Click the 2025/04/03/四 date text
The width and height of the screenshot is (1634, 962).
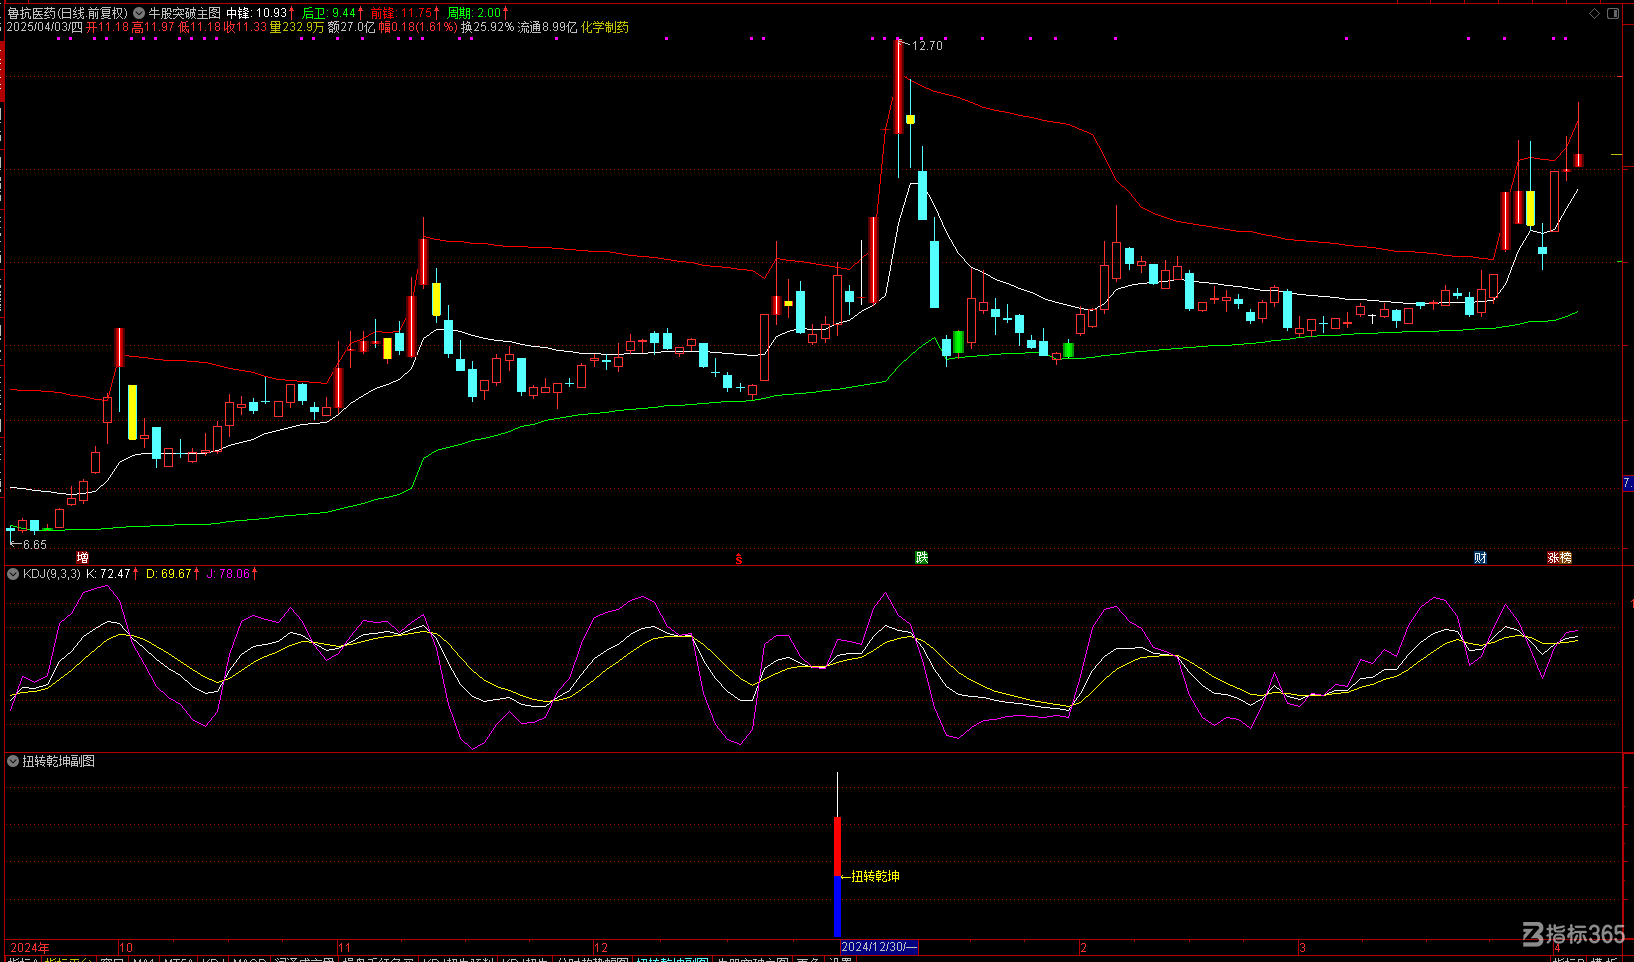click(x=44, y=27)
